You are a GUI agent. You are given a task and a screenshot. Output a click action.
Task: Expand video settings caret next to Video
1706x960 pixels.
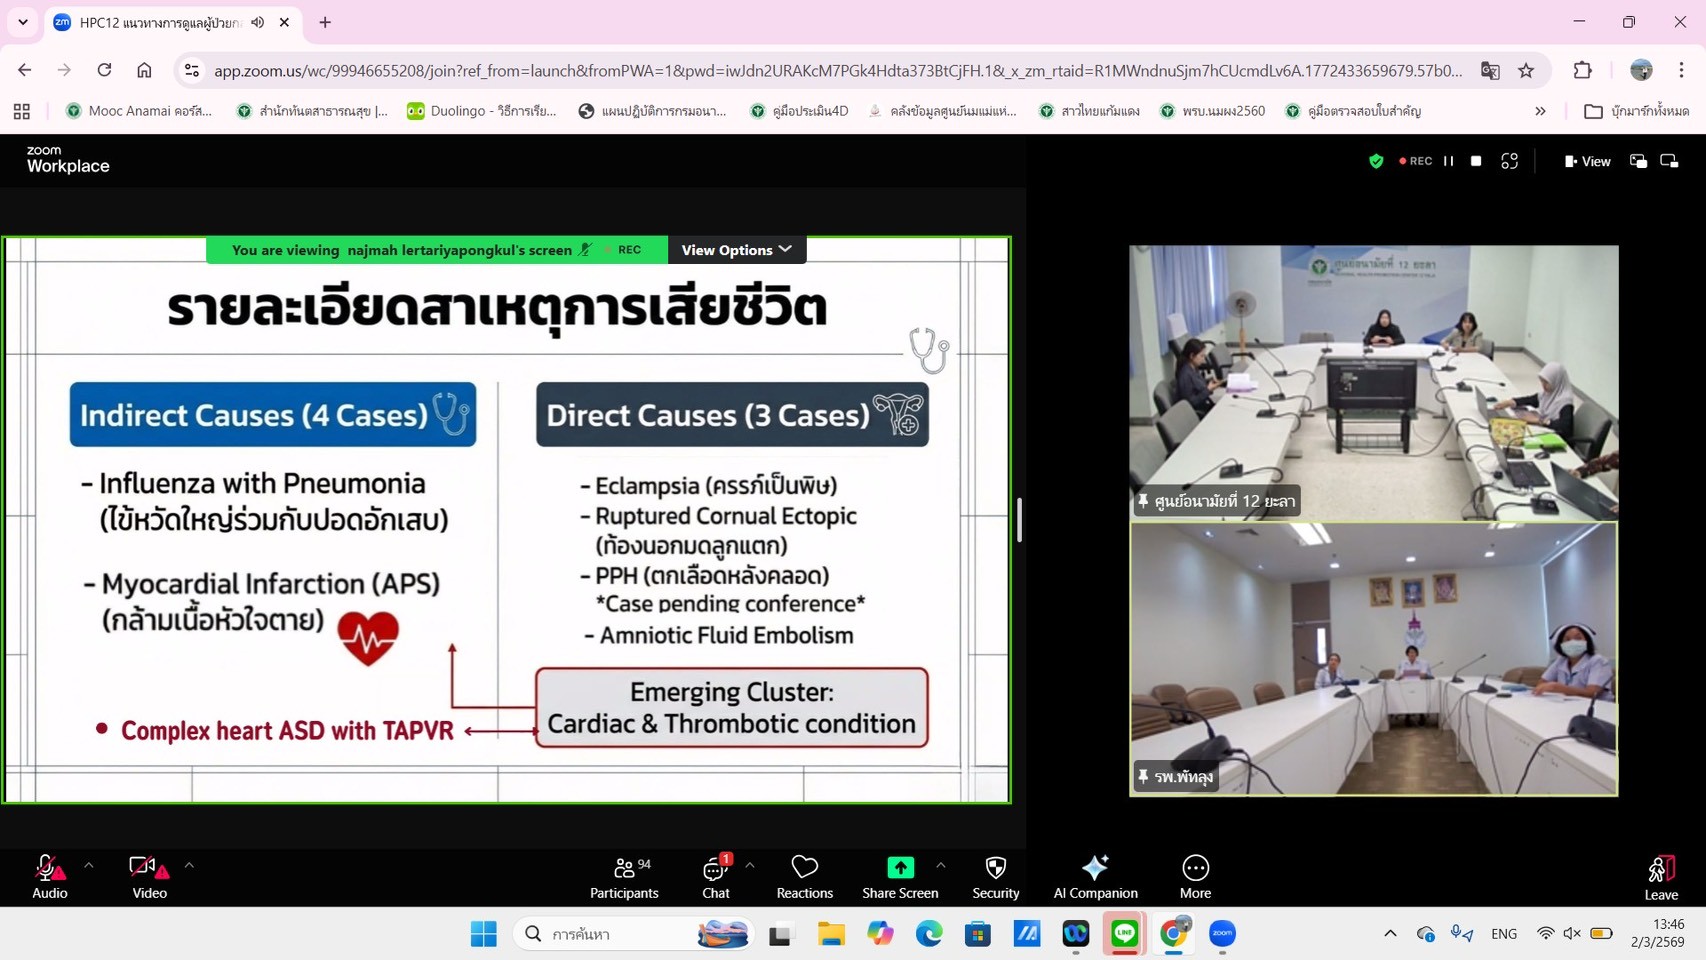pyautogui.click(x=189, y=865)
